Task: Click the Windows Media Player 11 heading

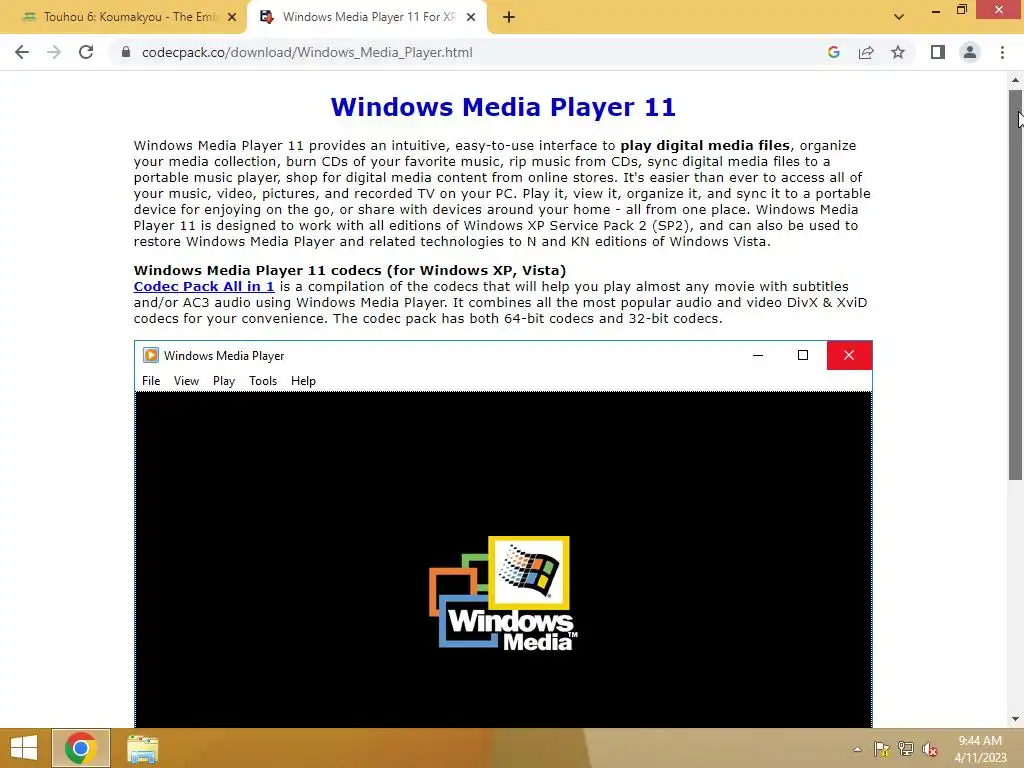Action: click(x=503, y=107)
